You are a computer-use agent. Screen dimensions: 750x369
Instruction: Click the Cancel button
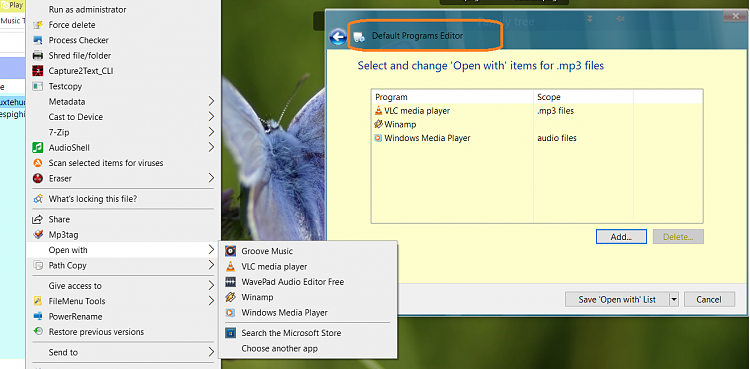pyautogui.click(x=709, y=300)
